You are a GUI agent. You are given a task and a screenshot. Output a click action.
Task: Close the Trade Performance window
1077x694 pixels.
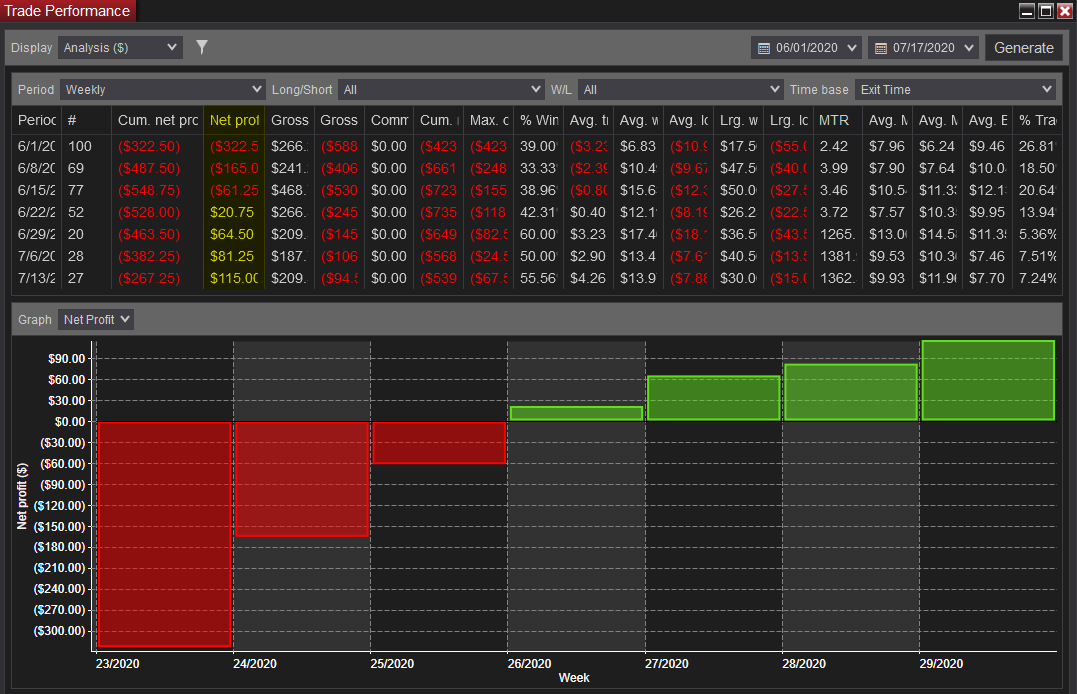click(1064, 11)
